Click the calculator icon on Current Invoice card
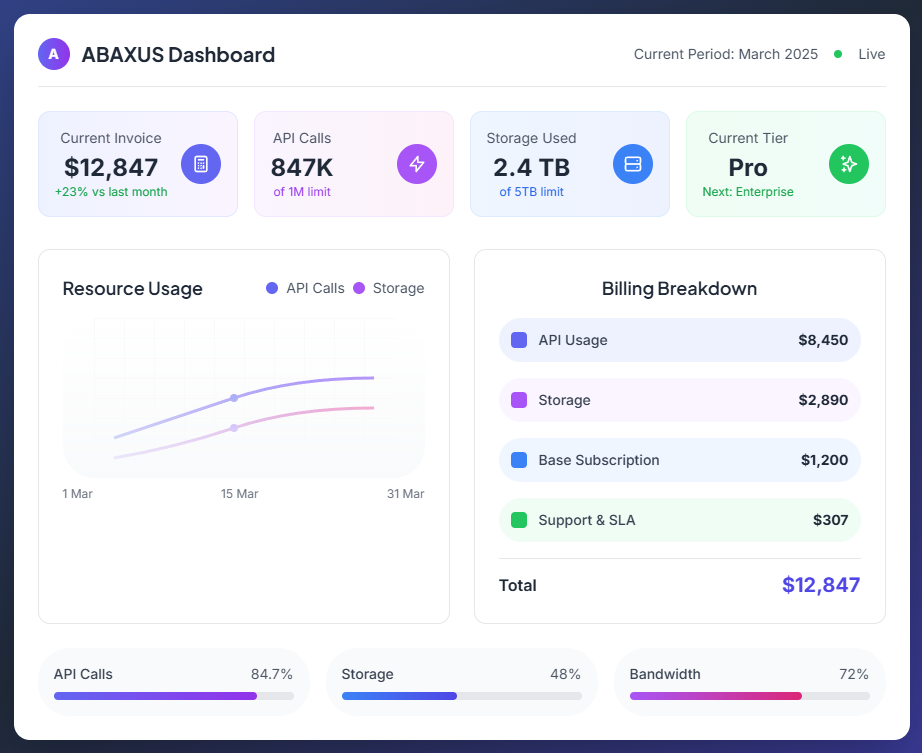Screen dimensions: 922x753 point(201,164)
